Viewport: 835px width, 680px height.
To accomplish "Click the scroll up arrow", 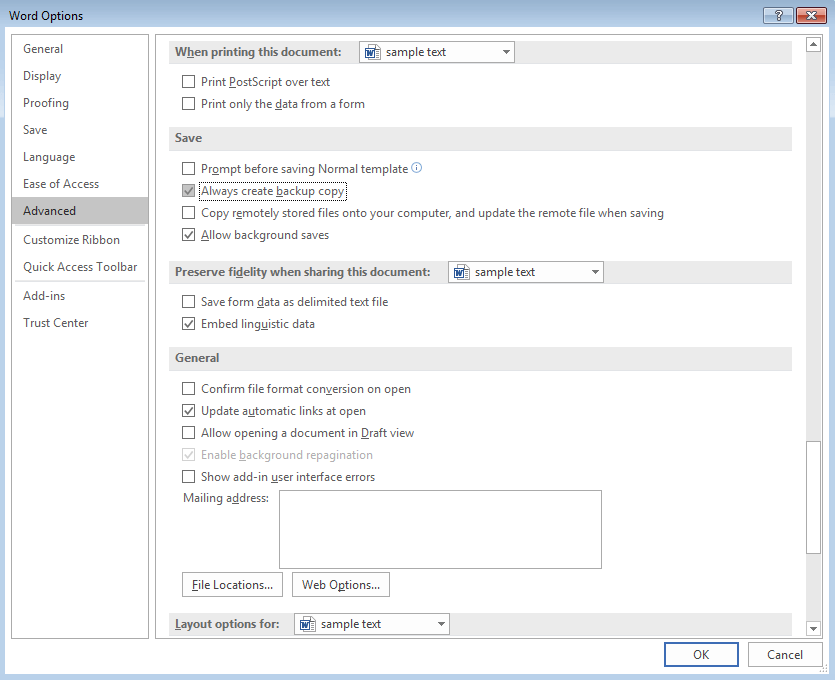I will (813, 45).
